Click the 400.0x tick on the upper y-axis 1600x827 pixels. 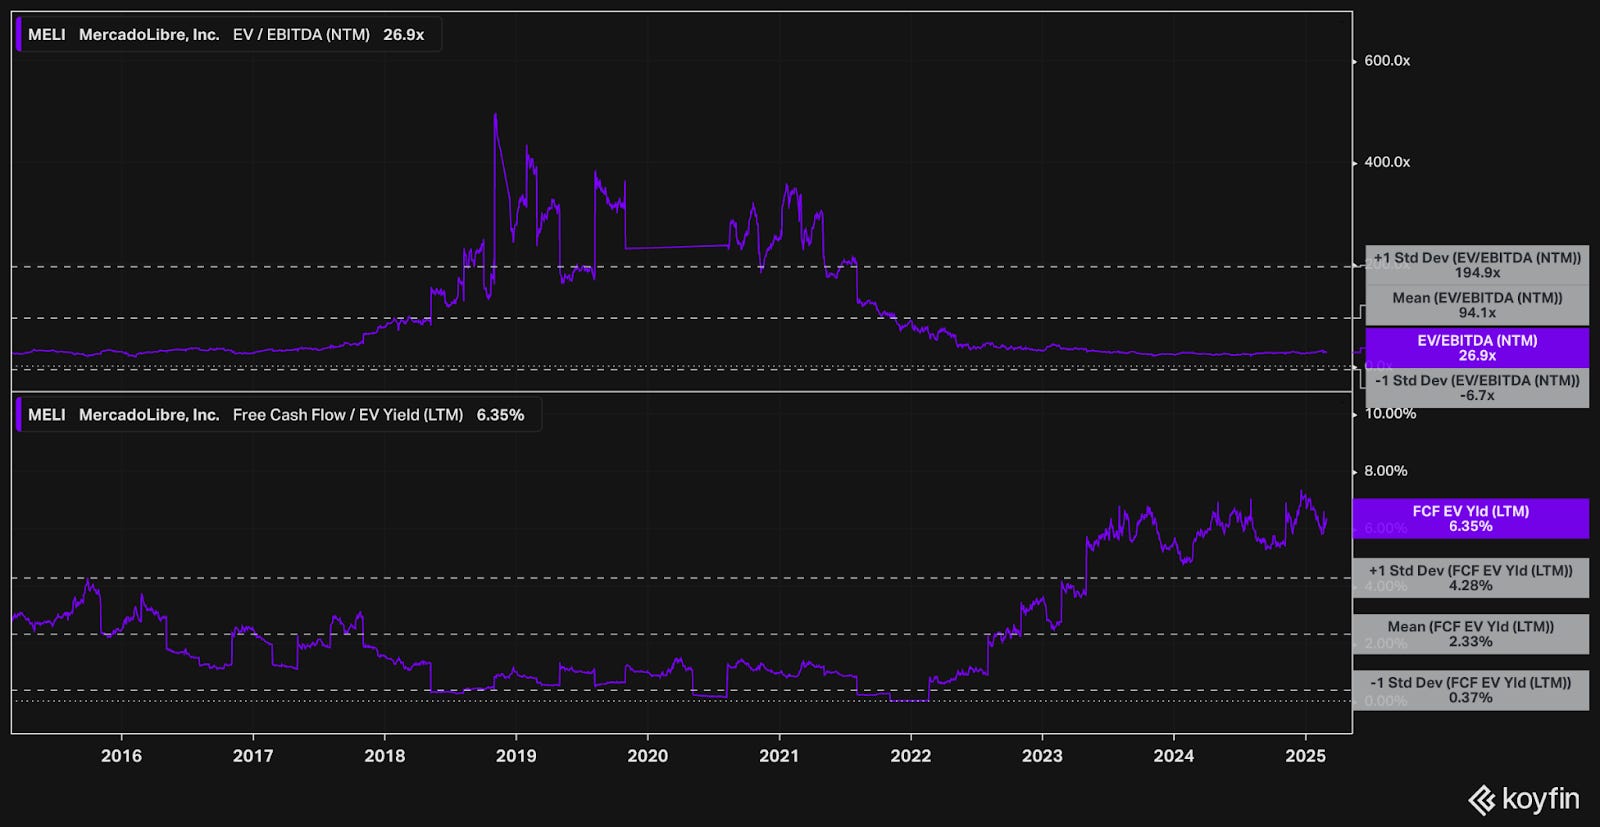pyautogui.click(x=1387, y=162)
